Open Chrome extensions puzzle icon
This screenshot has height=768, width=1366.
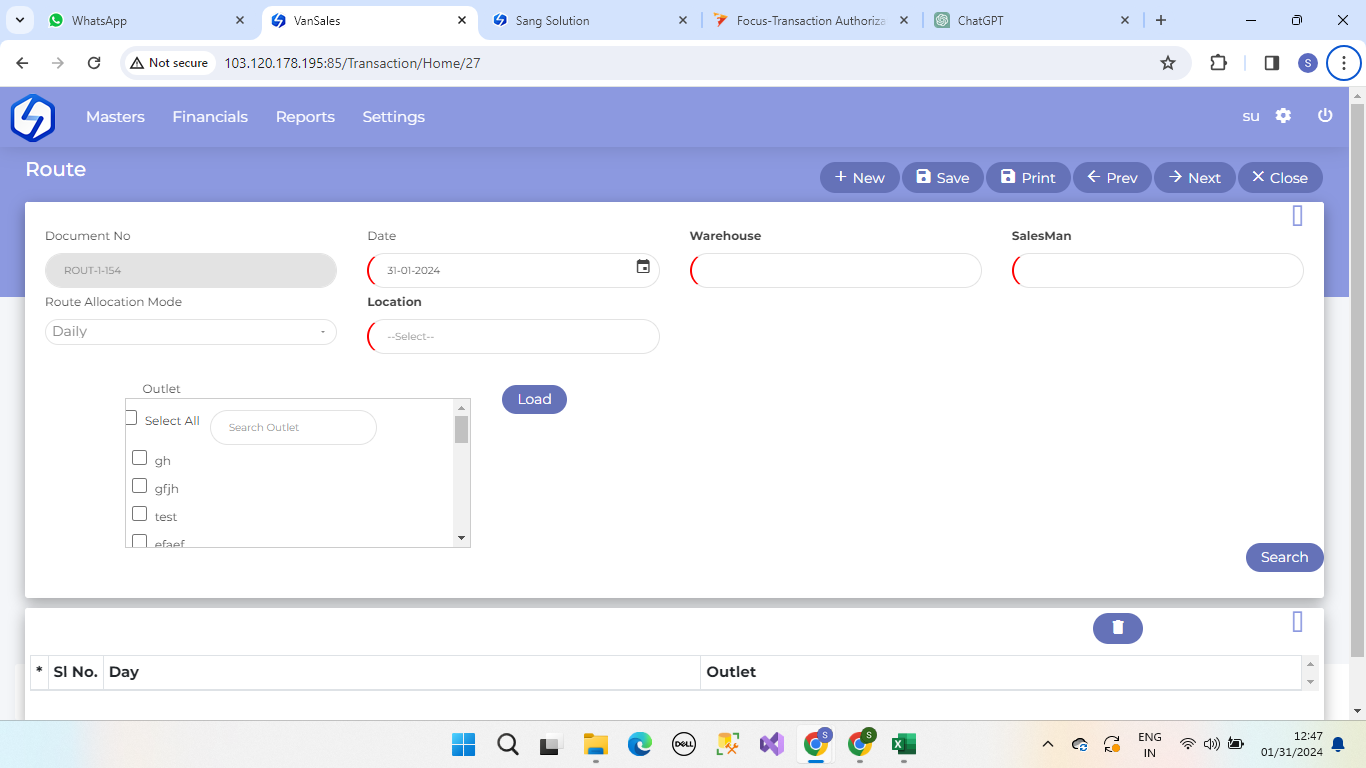coord(1218,63)
